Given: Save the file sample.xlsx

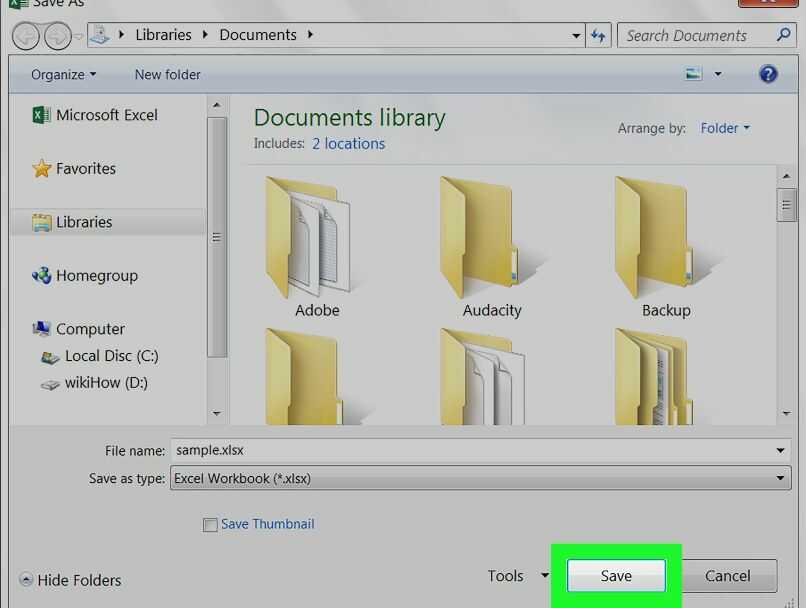Looking at the screenshot, I should (x=616, y=575).
